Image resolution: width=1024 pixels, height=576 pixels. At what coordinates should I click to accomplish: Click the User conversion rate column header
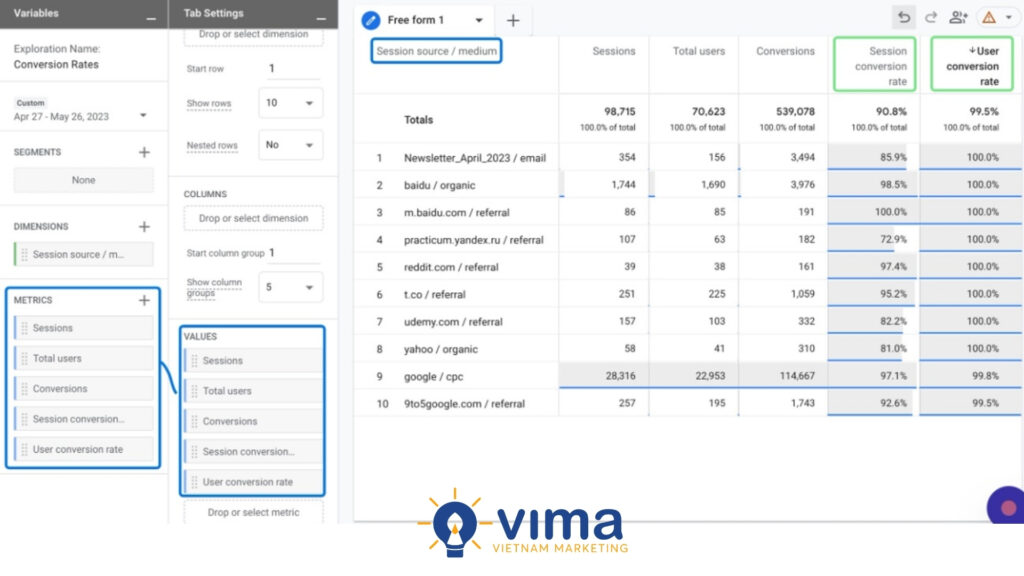pyautogui.click(x=971, y=66)
